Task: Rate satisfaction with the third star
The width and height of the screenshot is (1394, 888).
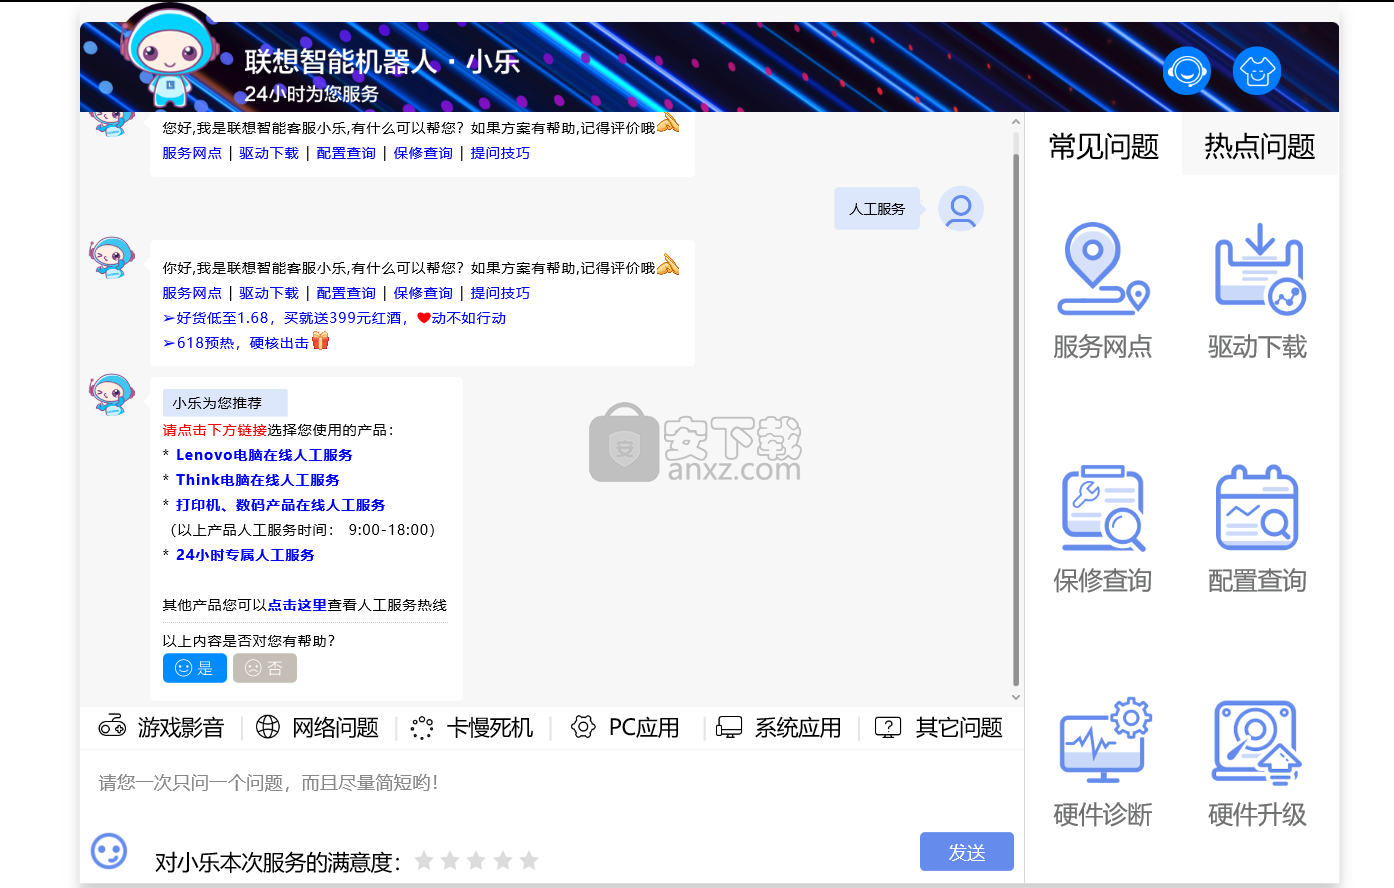Action: click(x=476, y=860)
